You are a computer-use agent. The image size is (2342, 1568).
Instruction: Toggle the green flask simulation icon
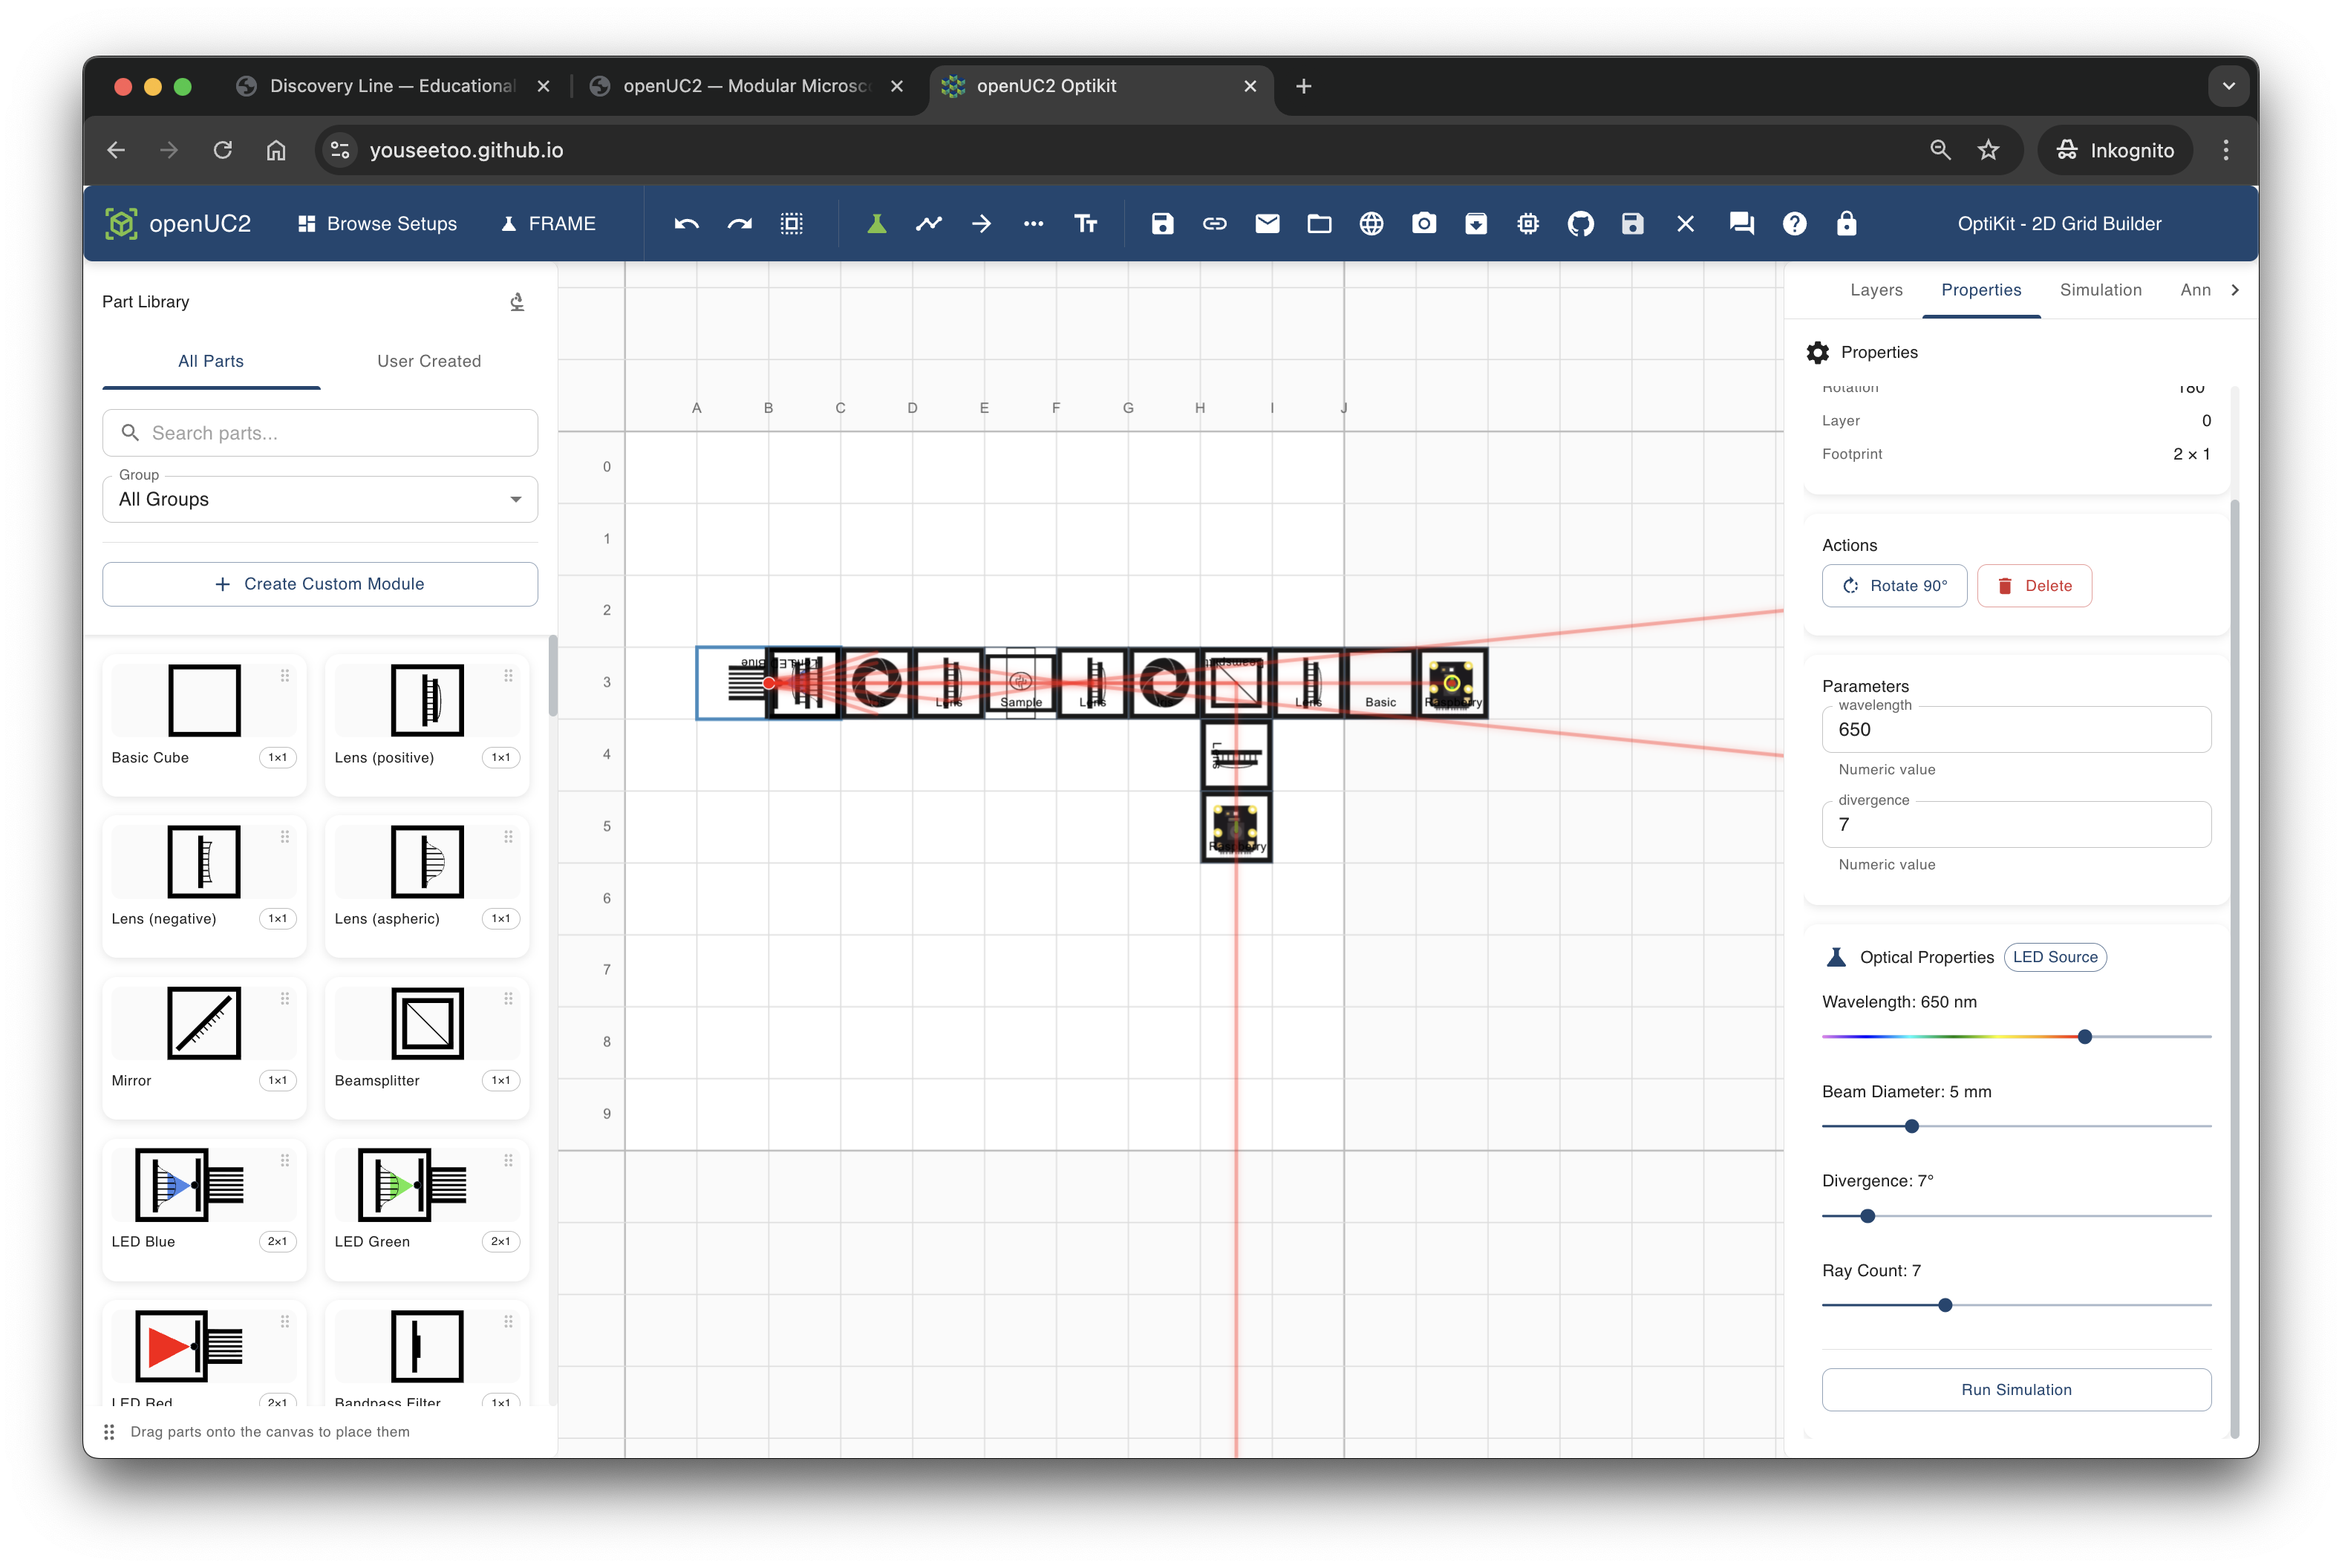pyautogui.click(x=876, y=224)
